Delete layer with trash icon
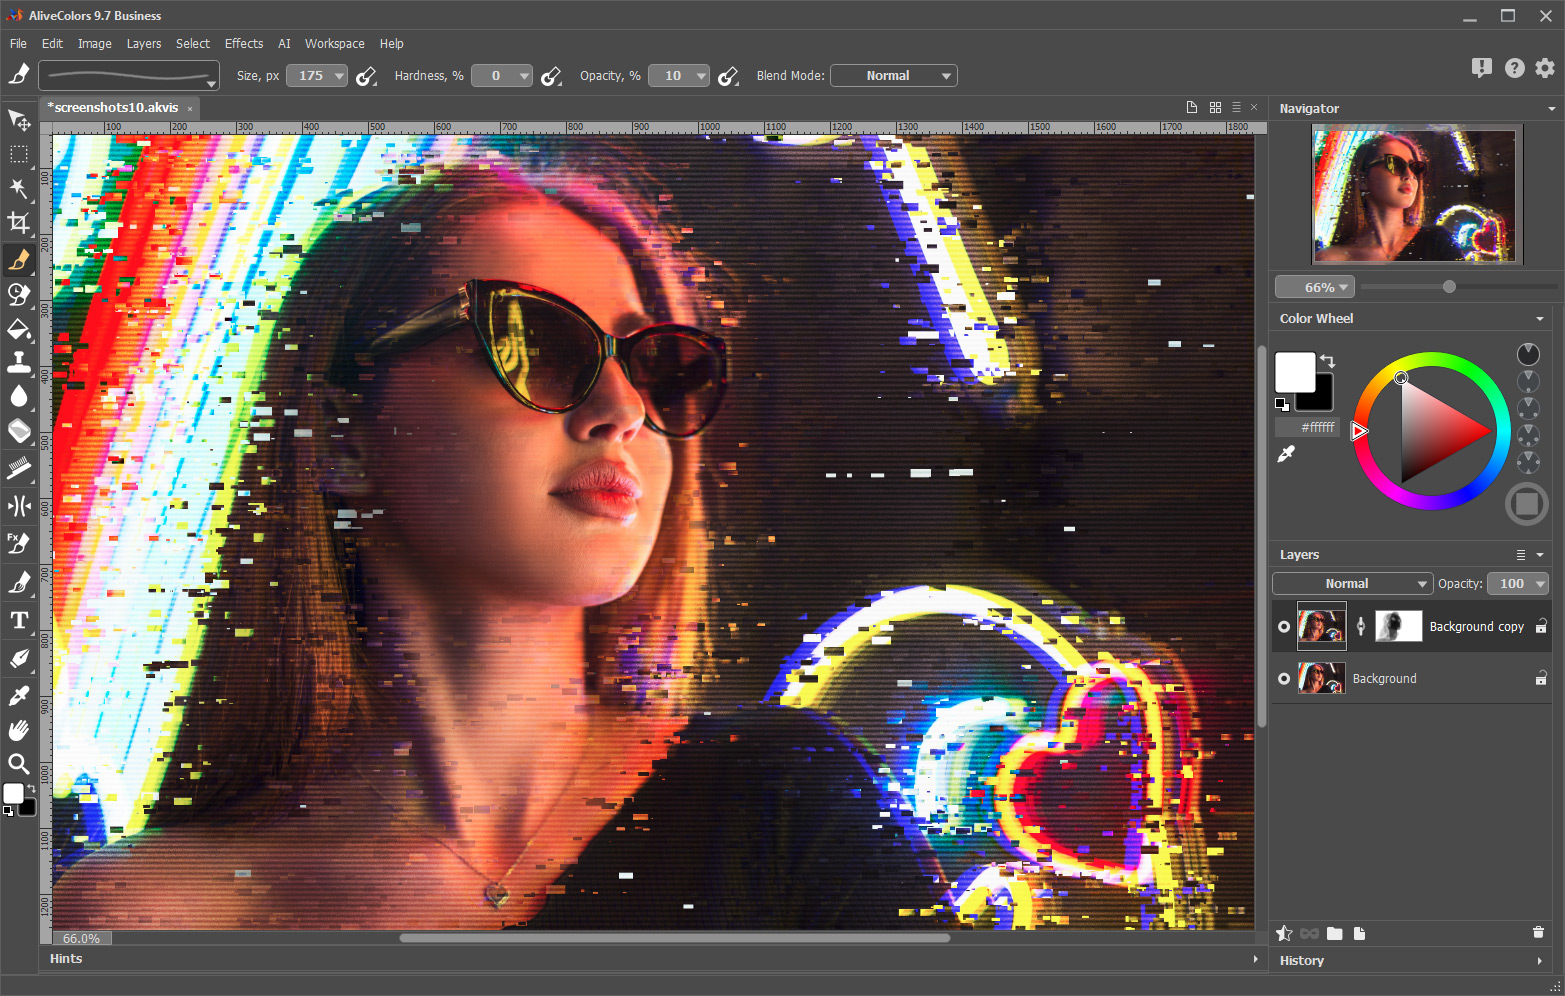This screenshot has width=1565, height=996. [x=1538, y=933]
